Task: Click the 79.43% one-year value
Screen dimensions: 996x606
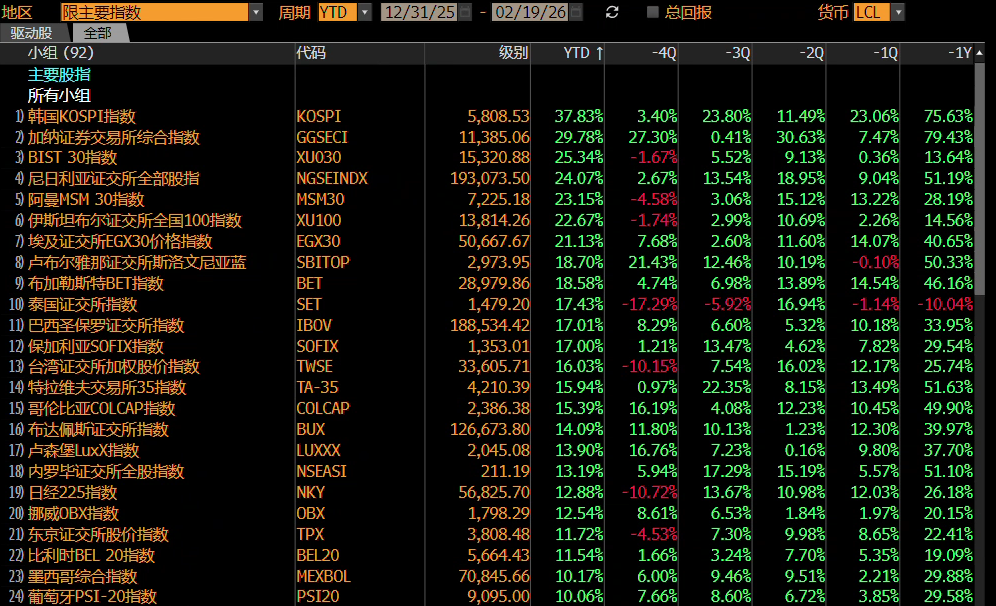Action: tap(948, 138)
